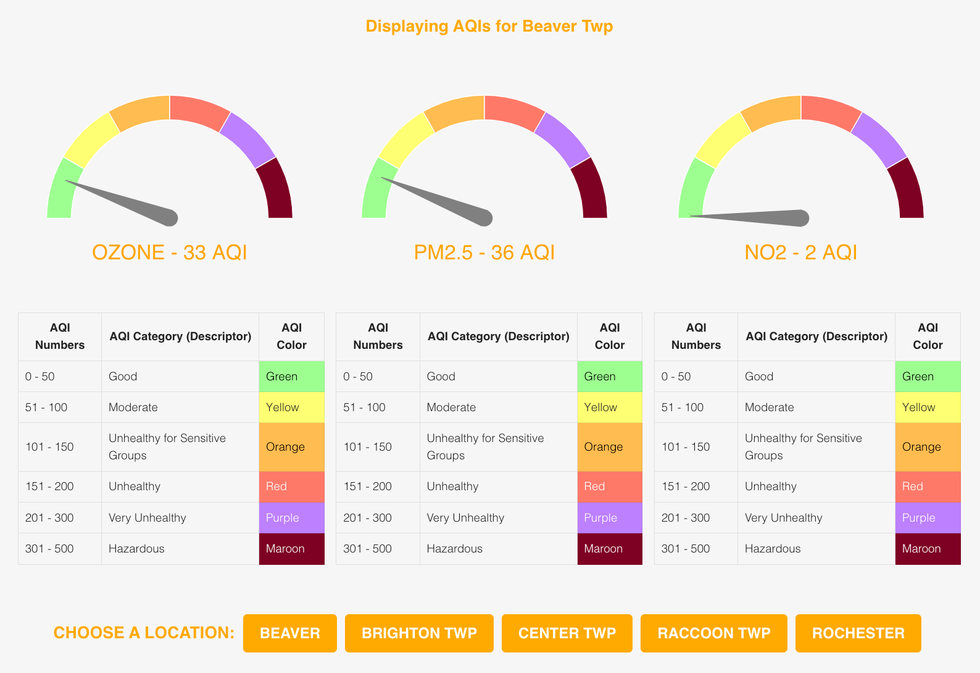Click the orange segment of the PM2.5 gauge
The image size is (980, 673).
[456, 112]
